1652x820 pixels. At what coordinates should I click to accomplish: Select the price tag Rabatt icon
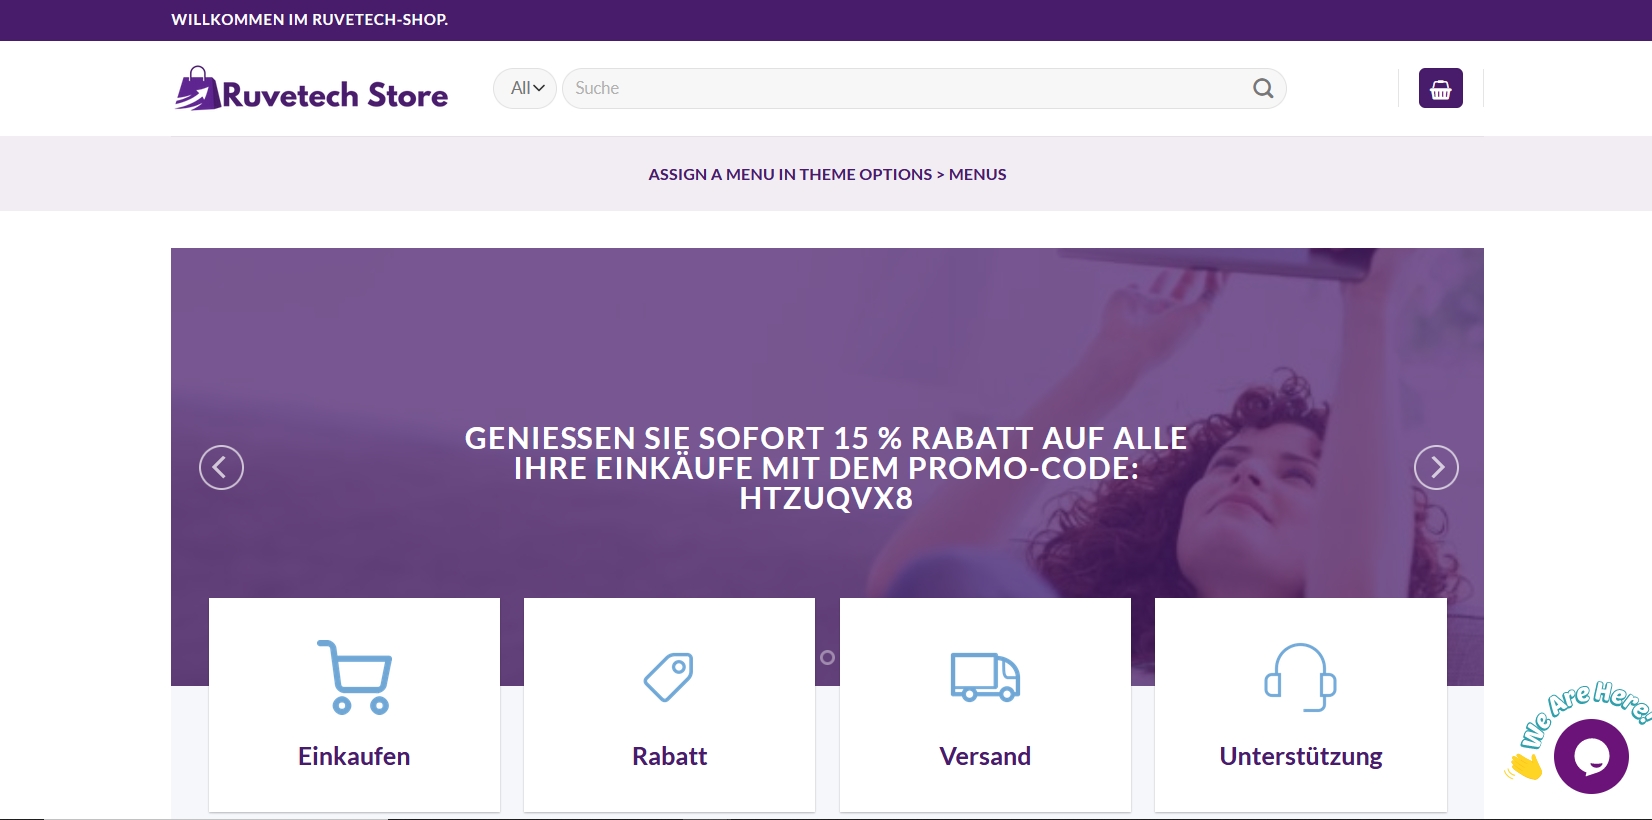click(669, 677)
